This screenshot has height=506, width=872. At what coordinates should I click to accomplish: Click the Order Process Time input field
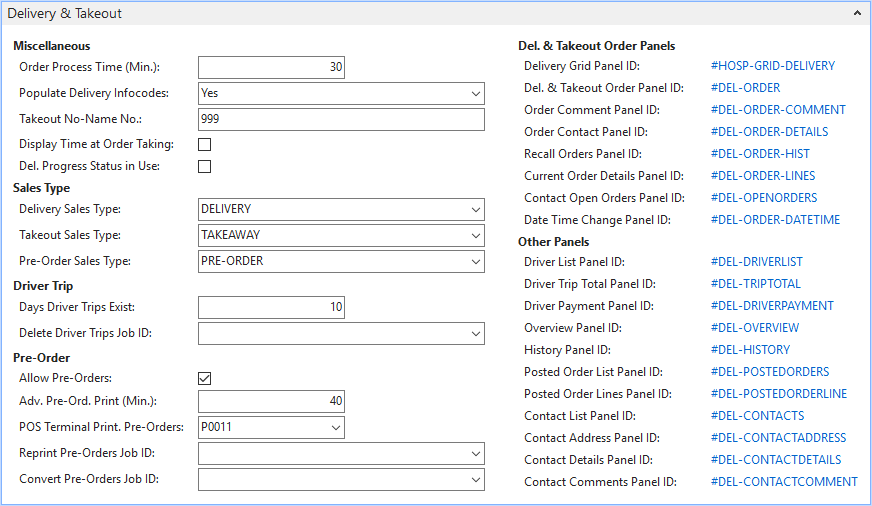pos(271,68)
